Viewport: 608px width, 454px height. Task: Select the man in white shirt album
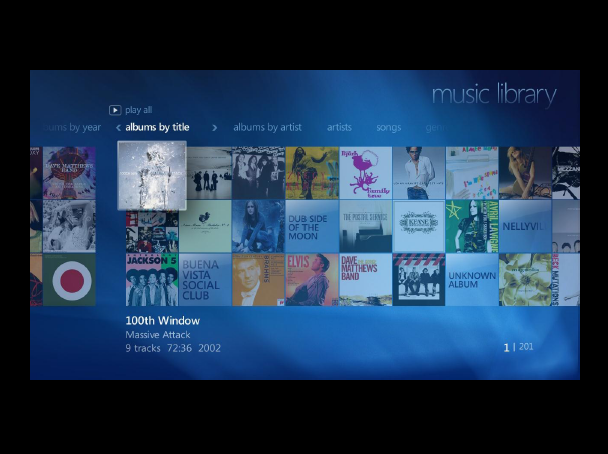click(x=419, y=173)
